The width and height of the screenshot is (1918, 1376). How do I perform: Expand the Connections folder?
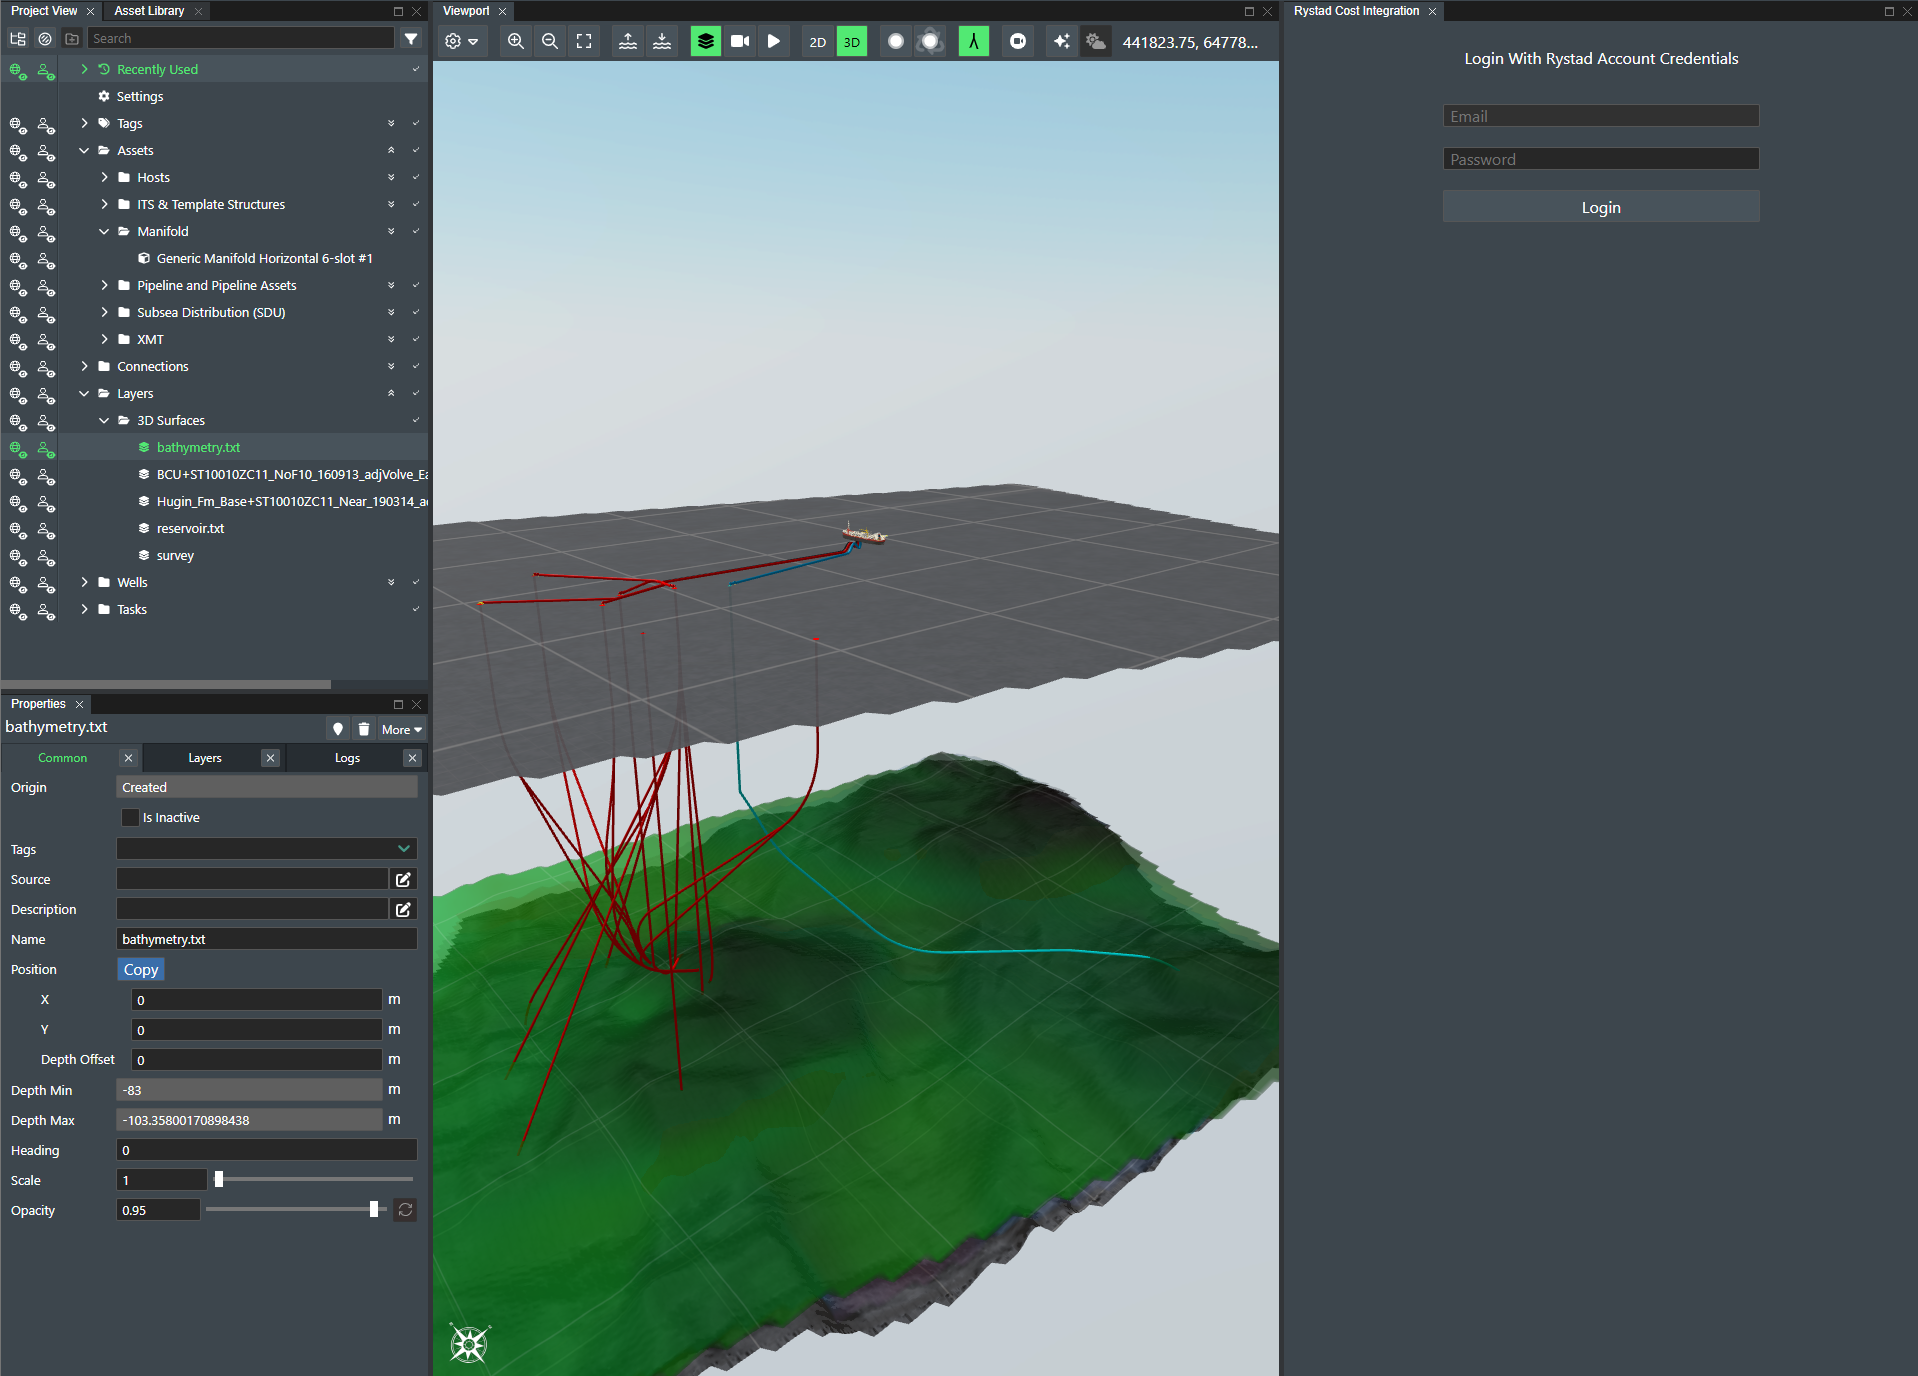tap(84, 366)
